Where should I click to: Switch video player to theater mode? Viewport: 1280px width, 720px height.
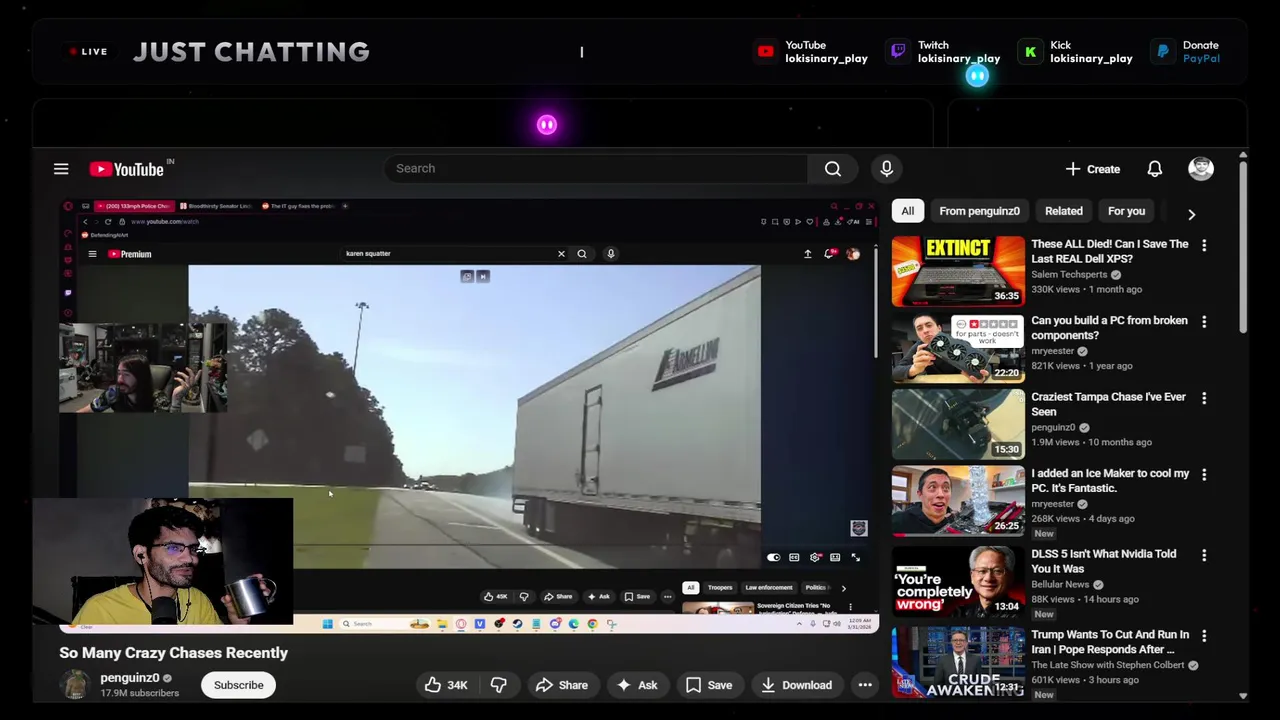point(835,558)
